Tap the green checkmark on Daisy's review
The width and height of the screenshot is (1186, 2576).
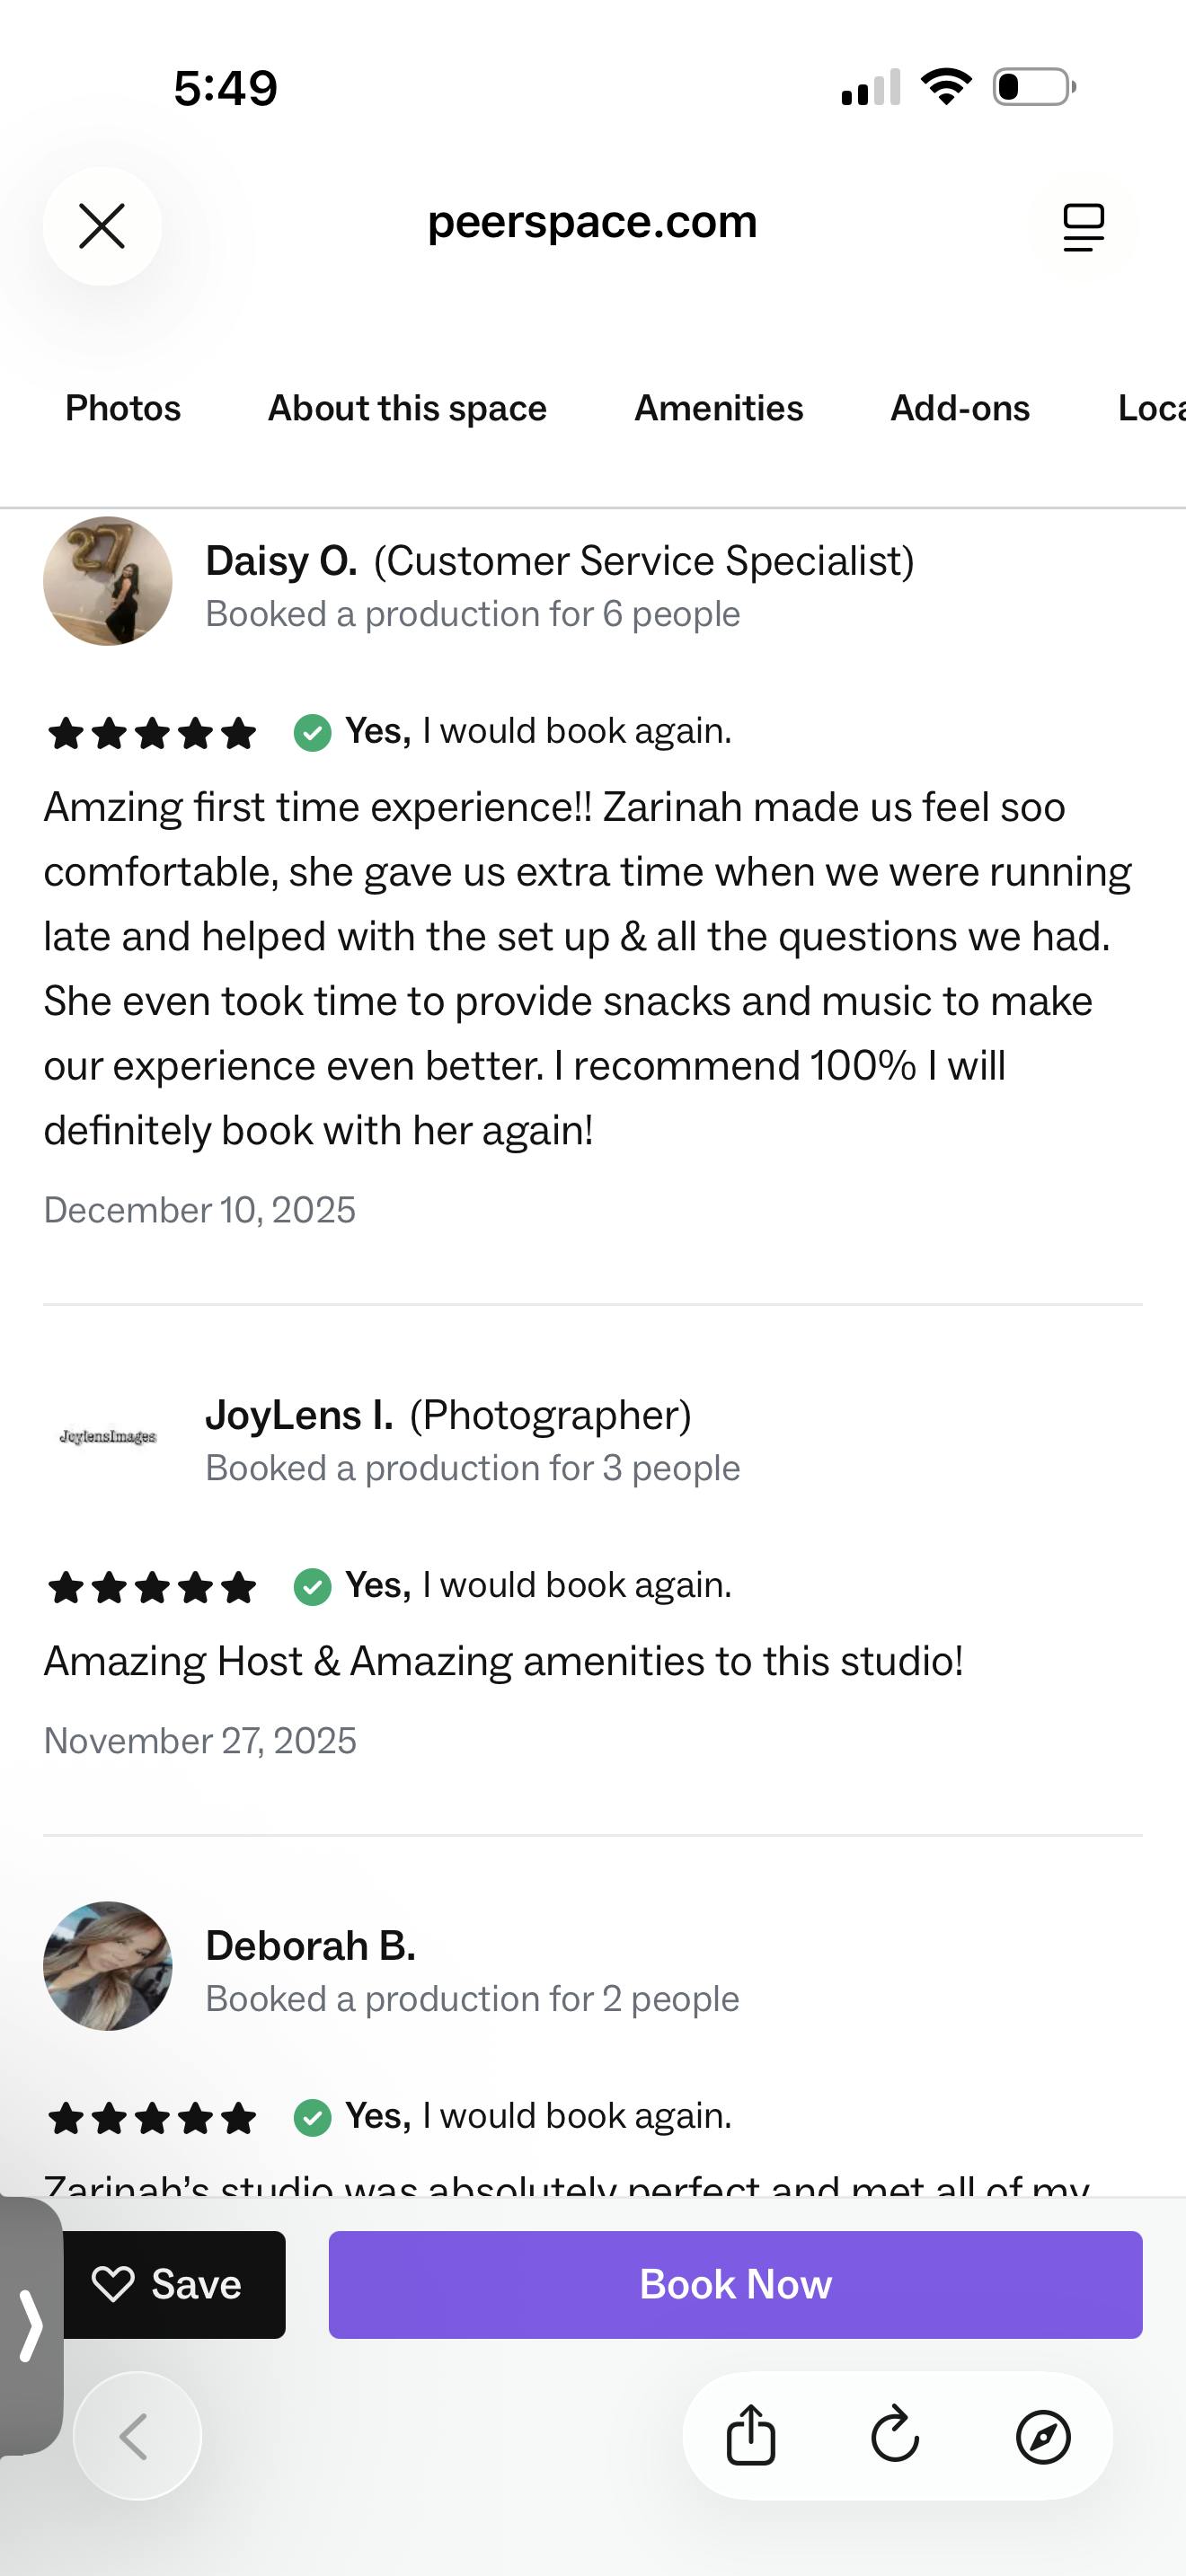coord(312,732)
